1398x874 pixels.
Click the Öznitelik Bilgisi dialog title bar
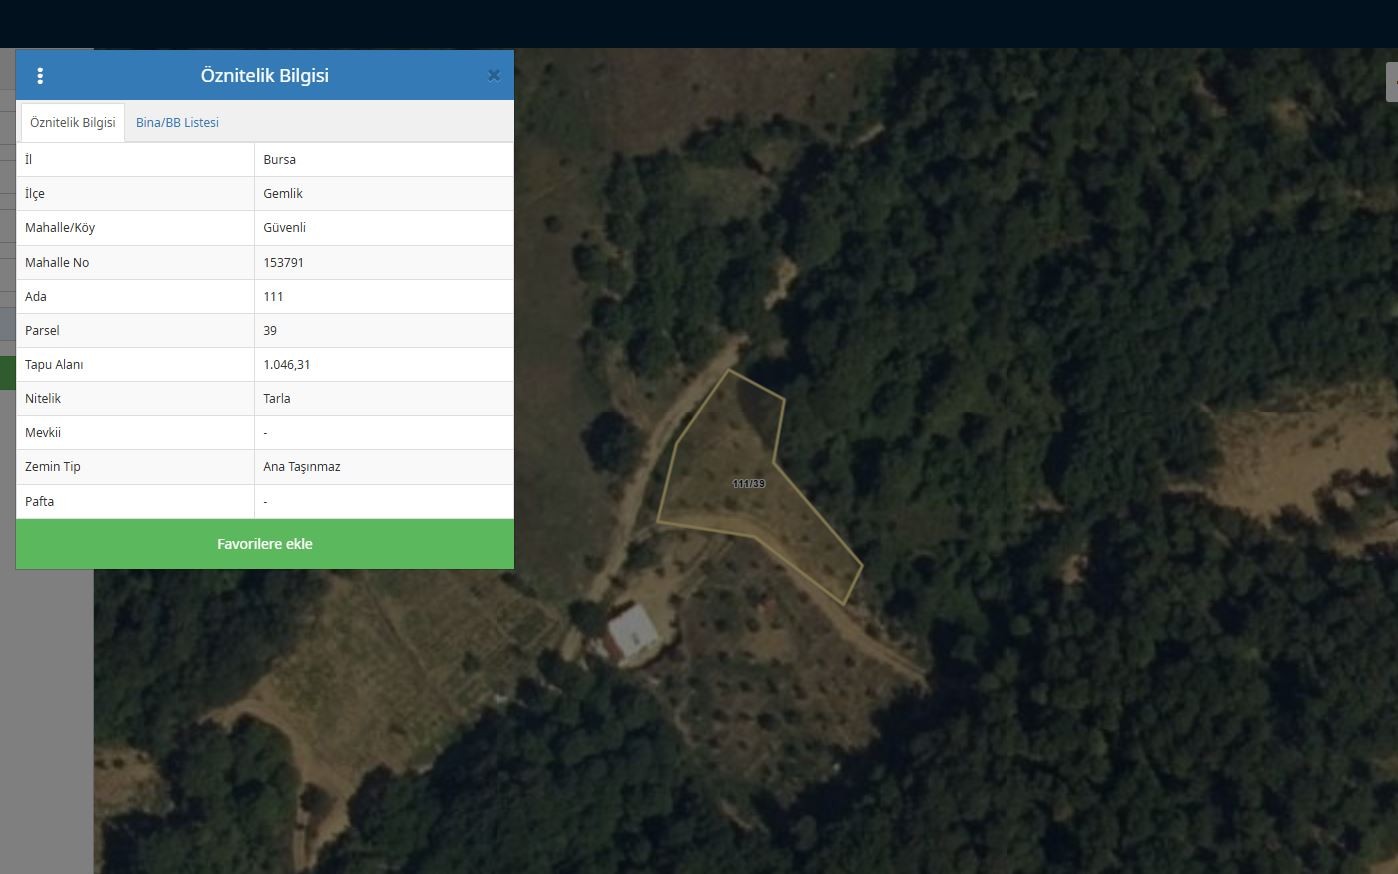point(265,76)
